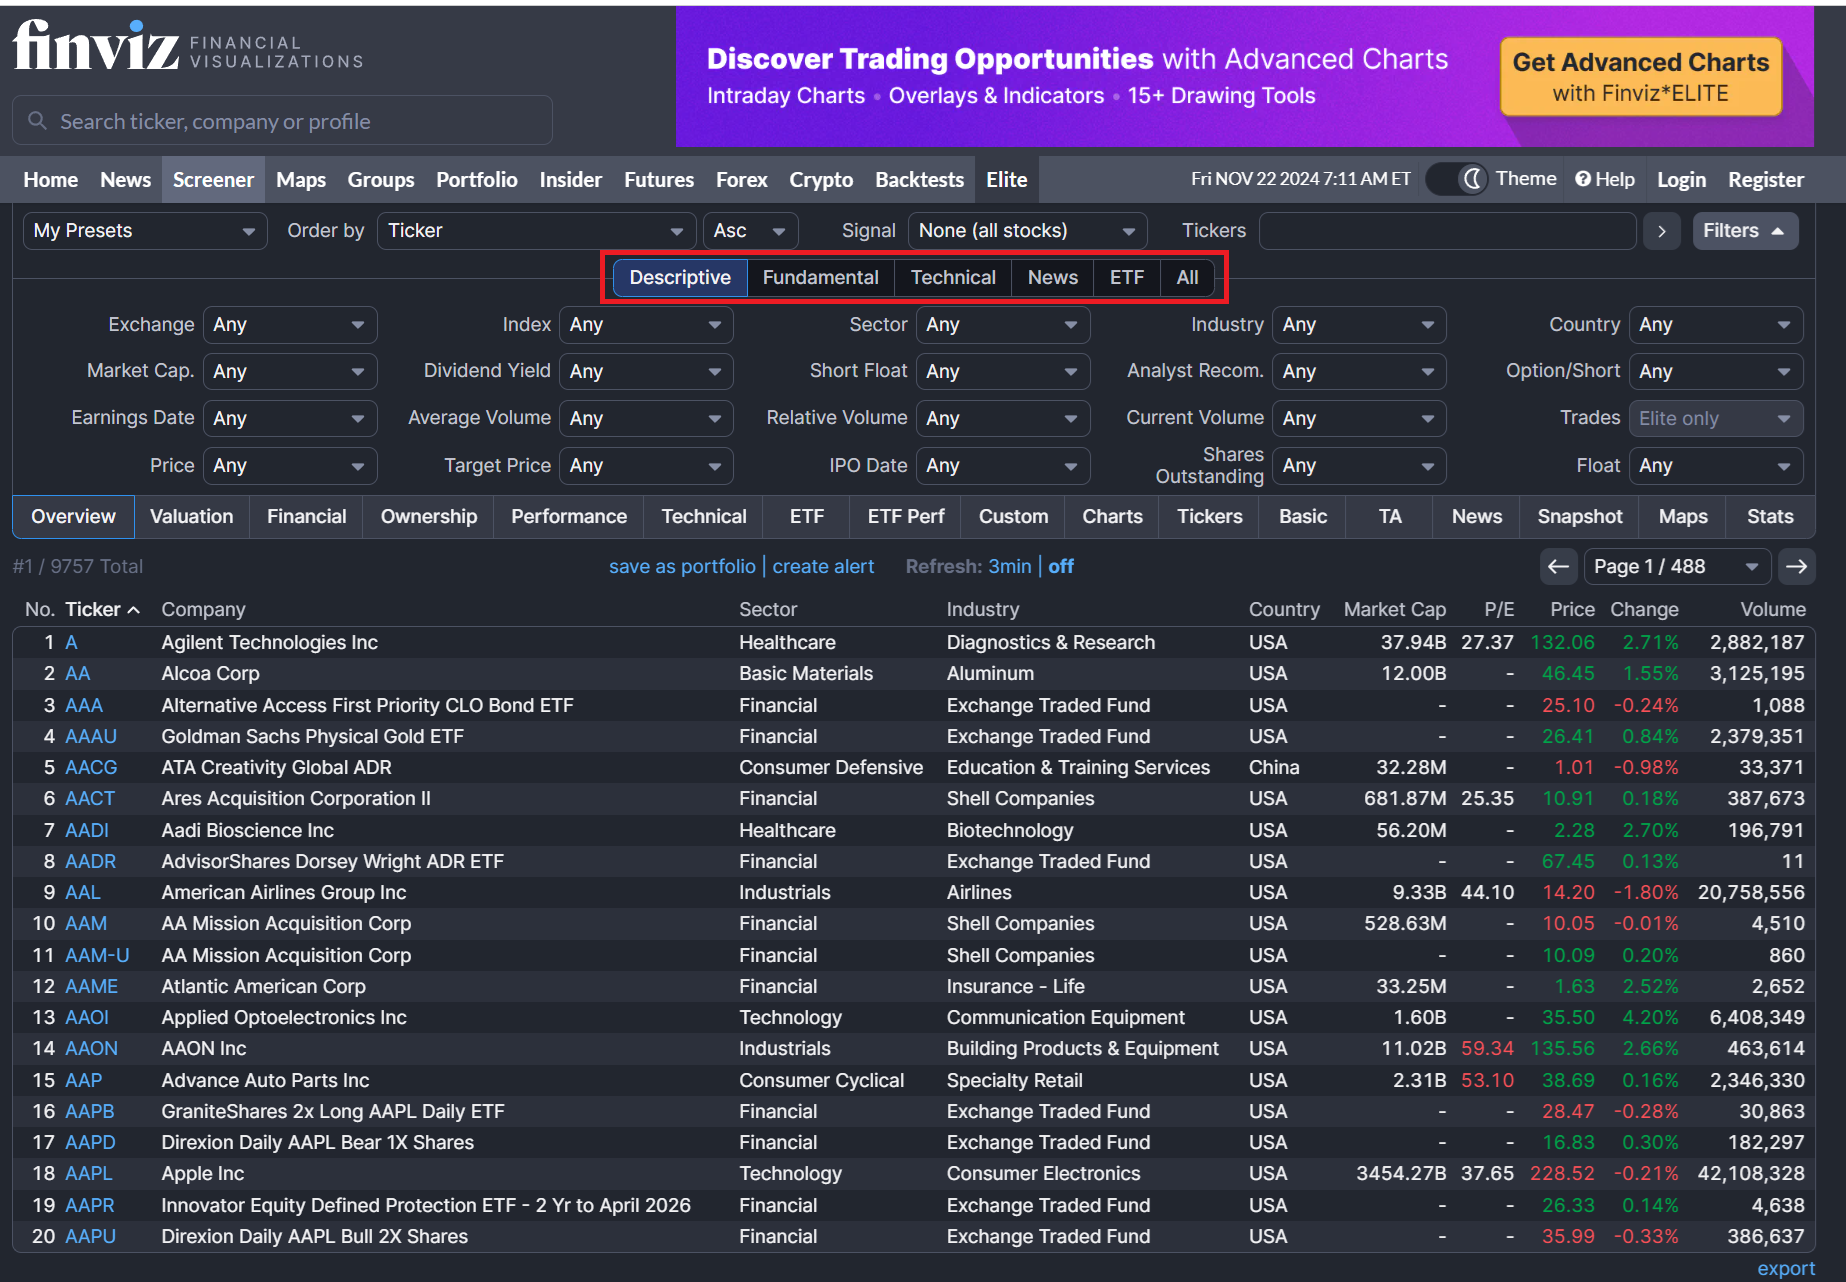Open the Charts view tab
The width and height of the screenshot is (1846, 1282).
(1112, 517)
